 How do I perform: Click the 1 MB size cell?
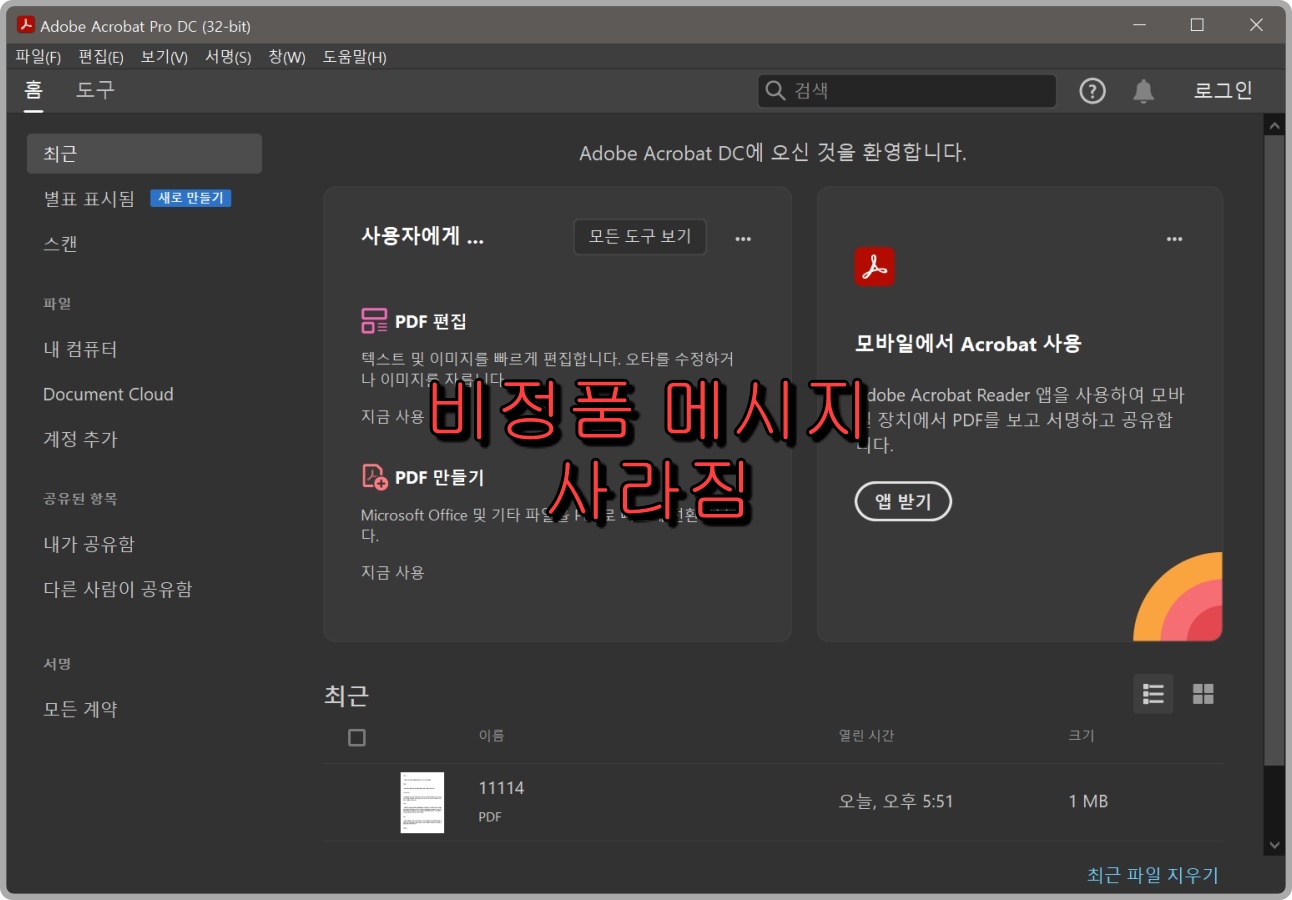pyautogui.click(x=1088, y=802)
